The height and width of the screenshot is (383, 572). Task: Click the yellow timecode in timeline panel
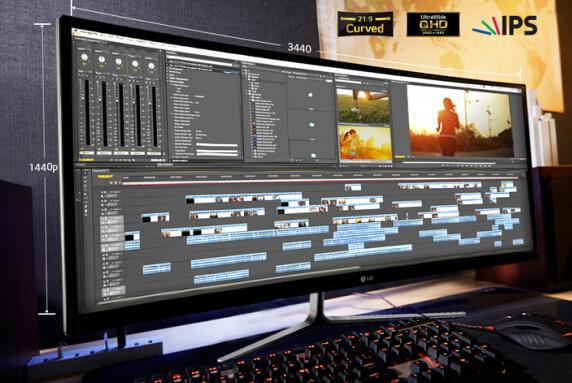click(x=105, y=177)
